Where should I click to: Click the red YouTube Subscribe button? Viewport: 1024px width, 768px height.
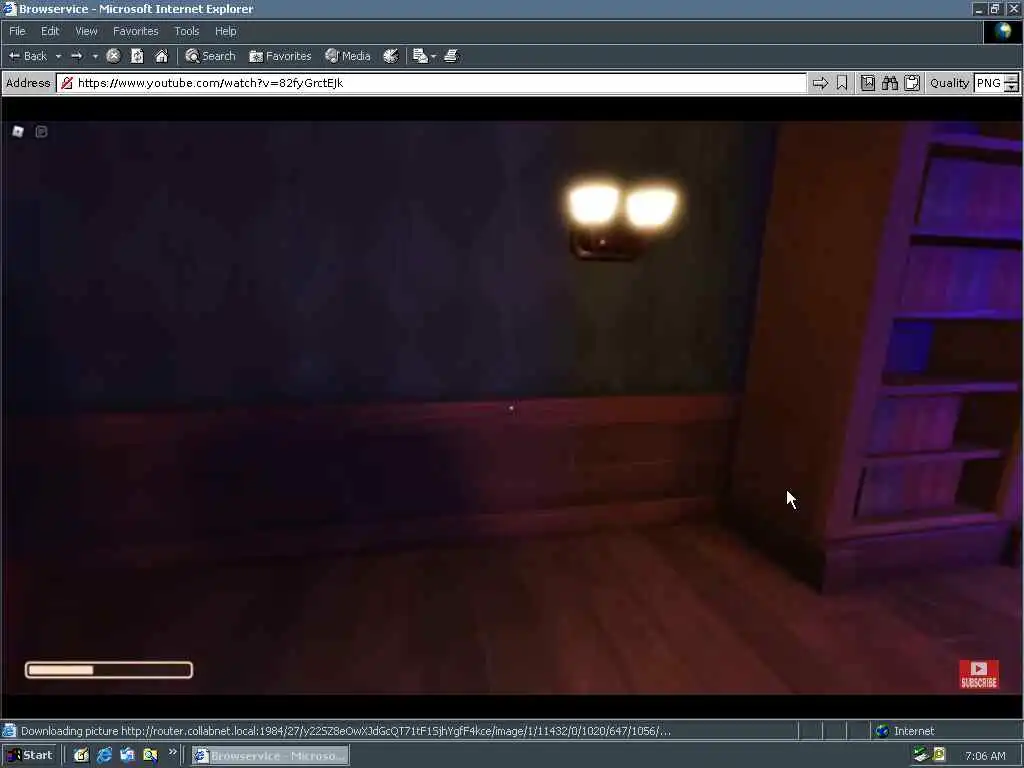pyautogui.click(x=978, y=674)
